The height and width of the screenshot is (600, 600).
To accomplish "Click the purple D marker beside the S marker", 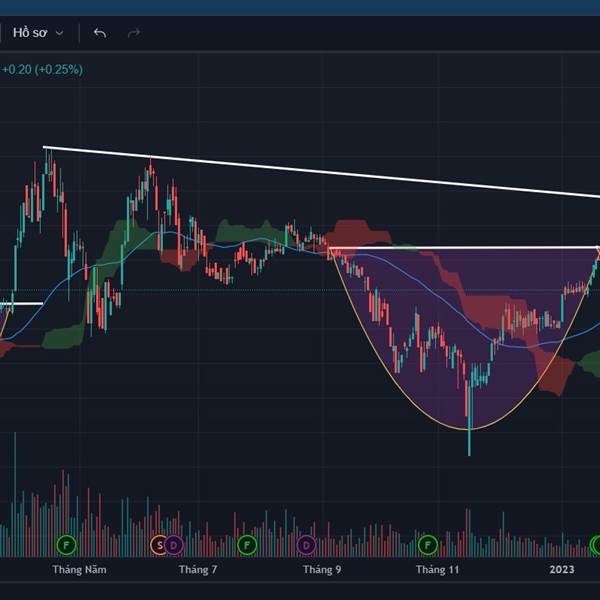I will [x=174, y=545].
